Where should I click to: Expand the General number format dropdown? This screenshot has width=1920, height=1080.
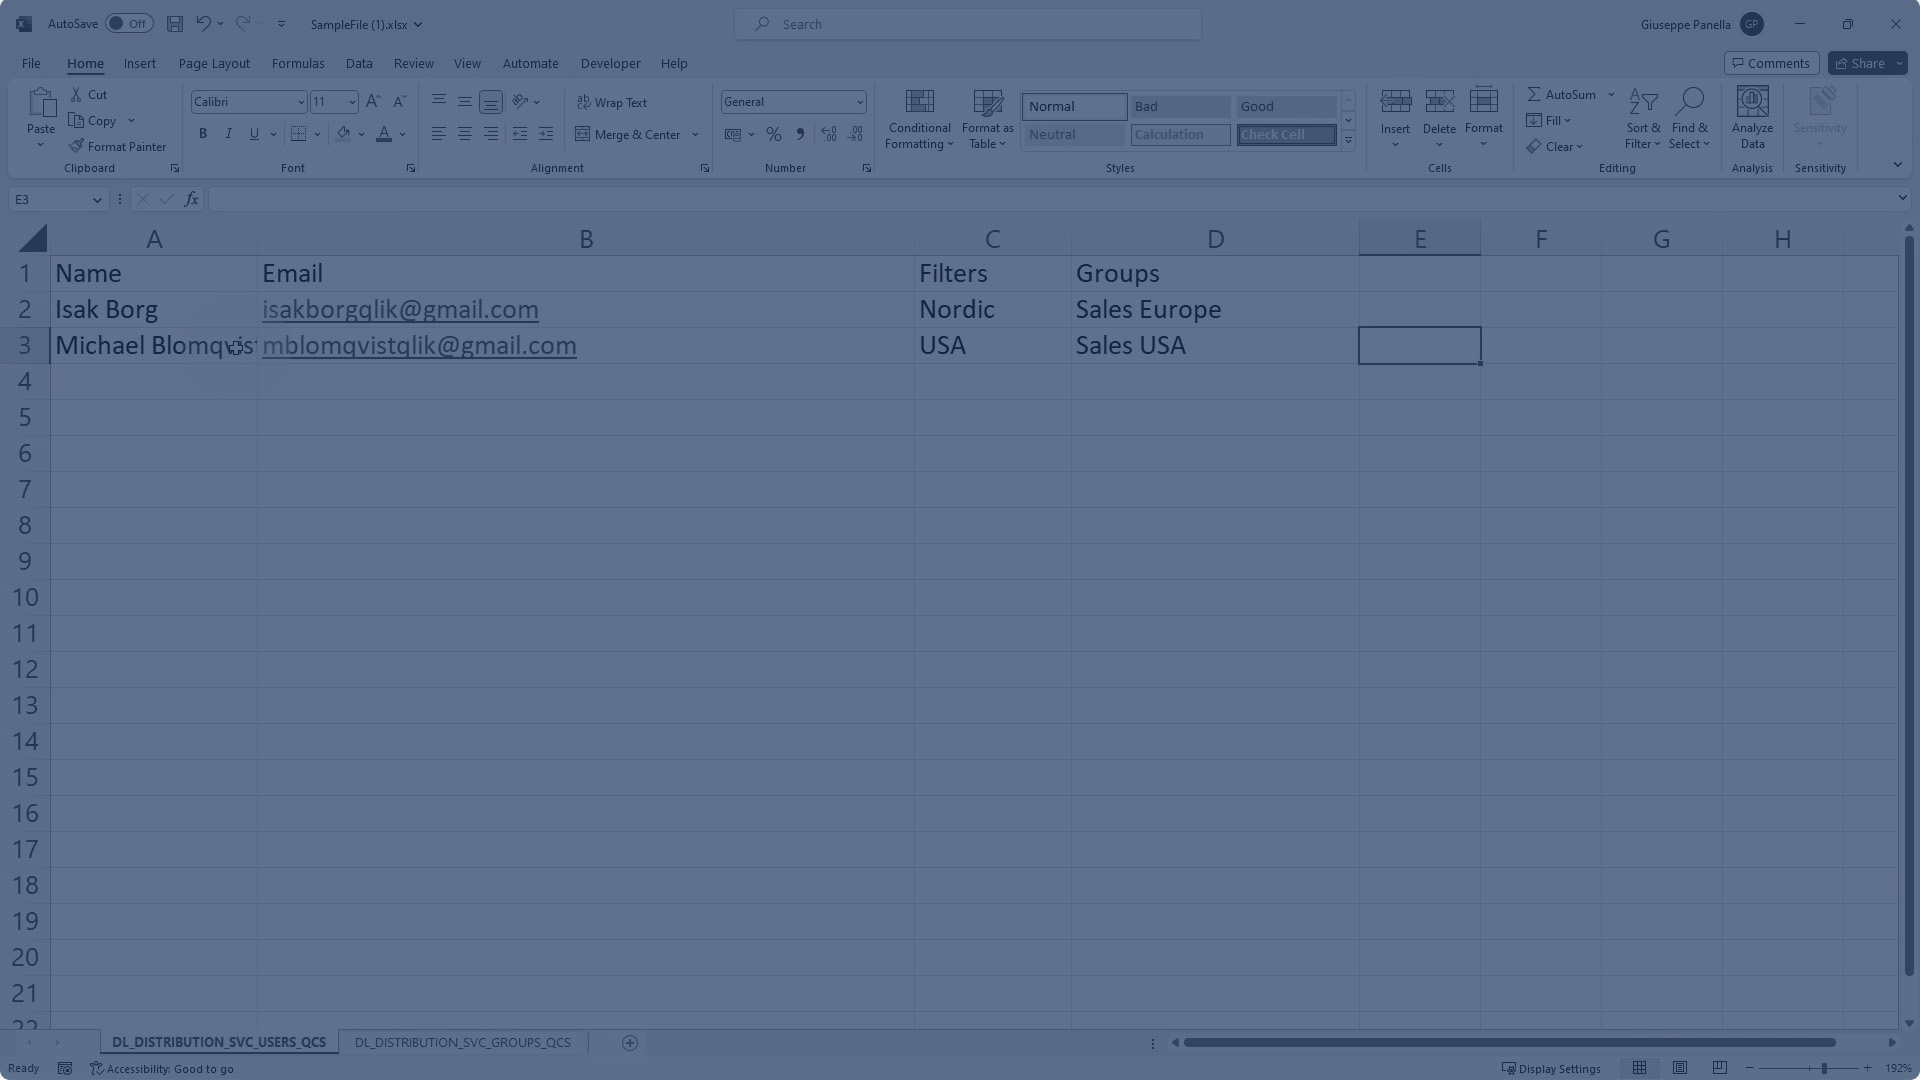tap(859, 102)
